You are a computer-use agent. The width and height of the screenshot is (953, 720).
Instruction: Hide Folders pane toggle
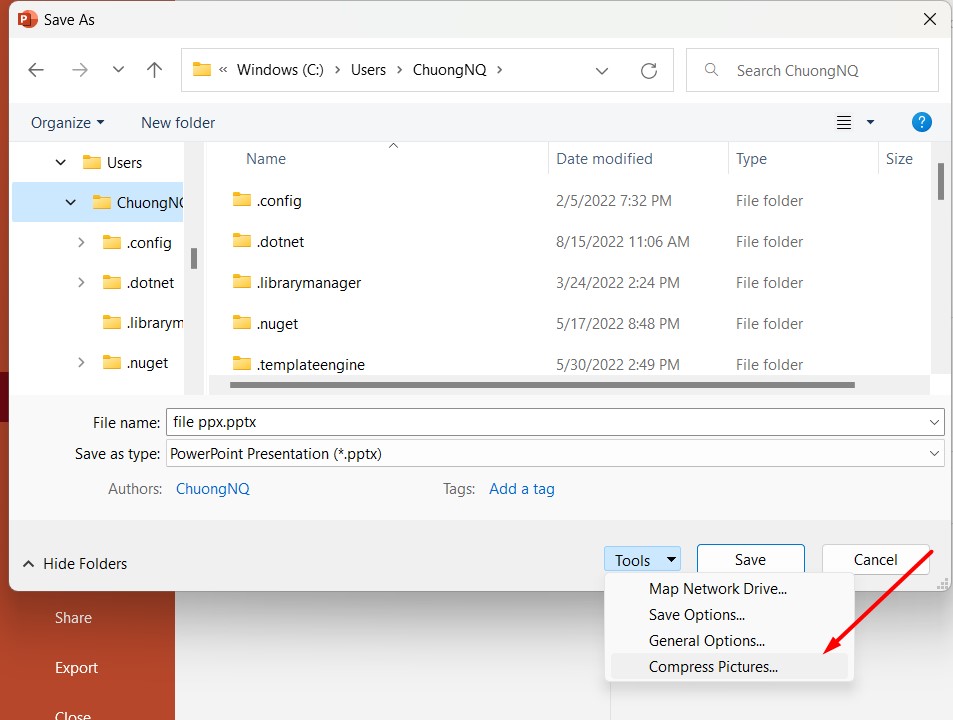(x=75, y=564)
